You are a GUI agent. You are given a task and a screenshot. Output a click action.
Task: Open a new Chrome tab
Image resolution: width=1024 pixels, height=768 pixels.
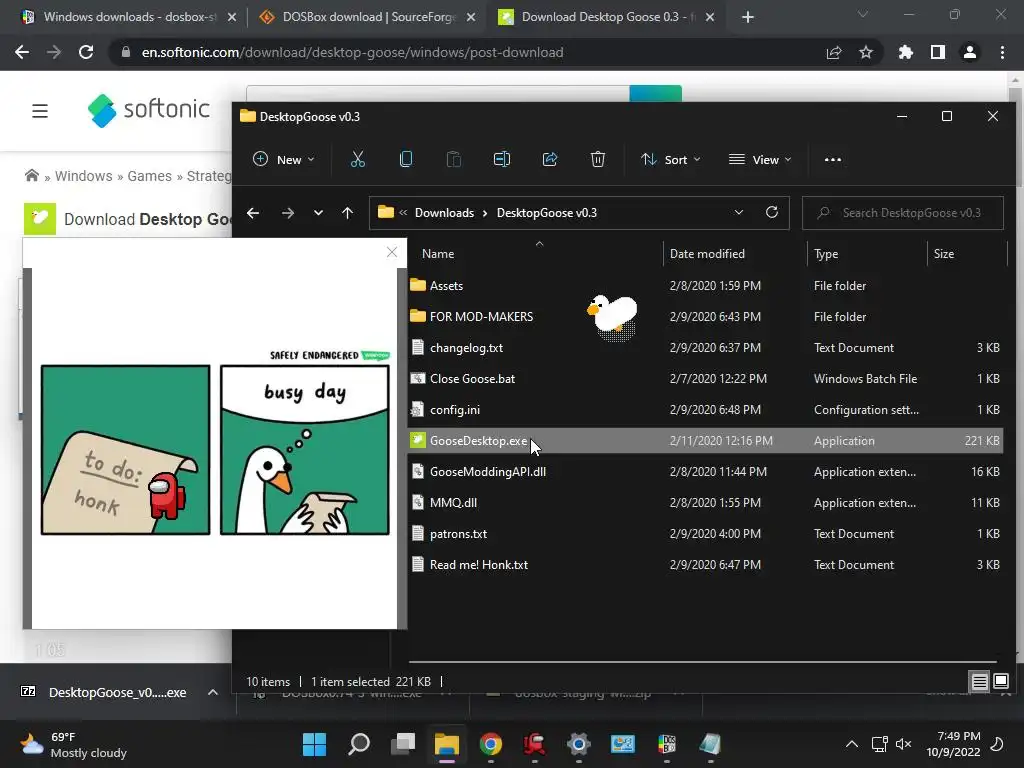point(748,17)
